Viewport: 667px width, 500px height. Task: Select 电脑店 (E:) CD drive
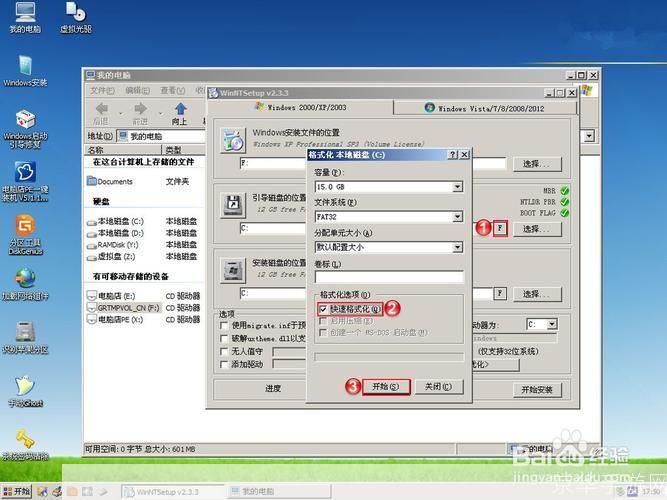tap(111, 296)
